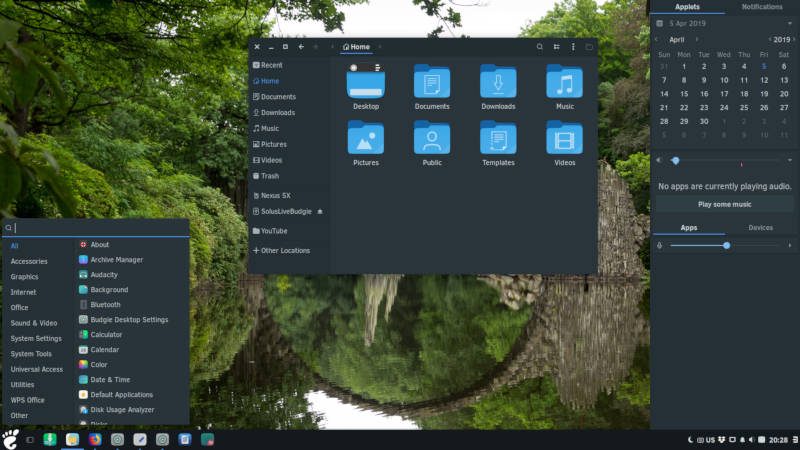Click the search icon in Files toolbar
800x450 pixels.
(539, 46)
